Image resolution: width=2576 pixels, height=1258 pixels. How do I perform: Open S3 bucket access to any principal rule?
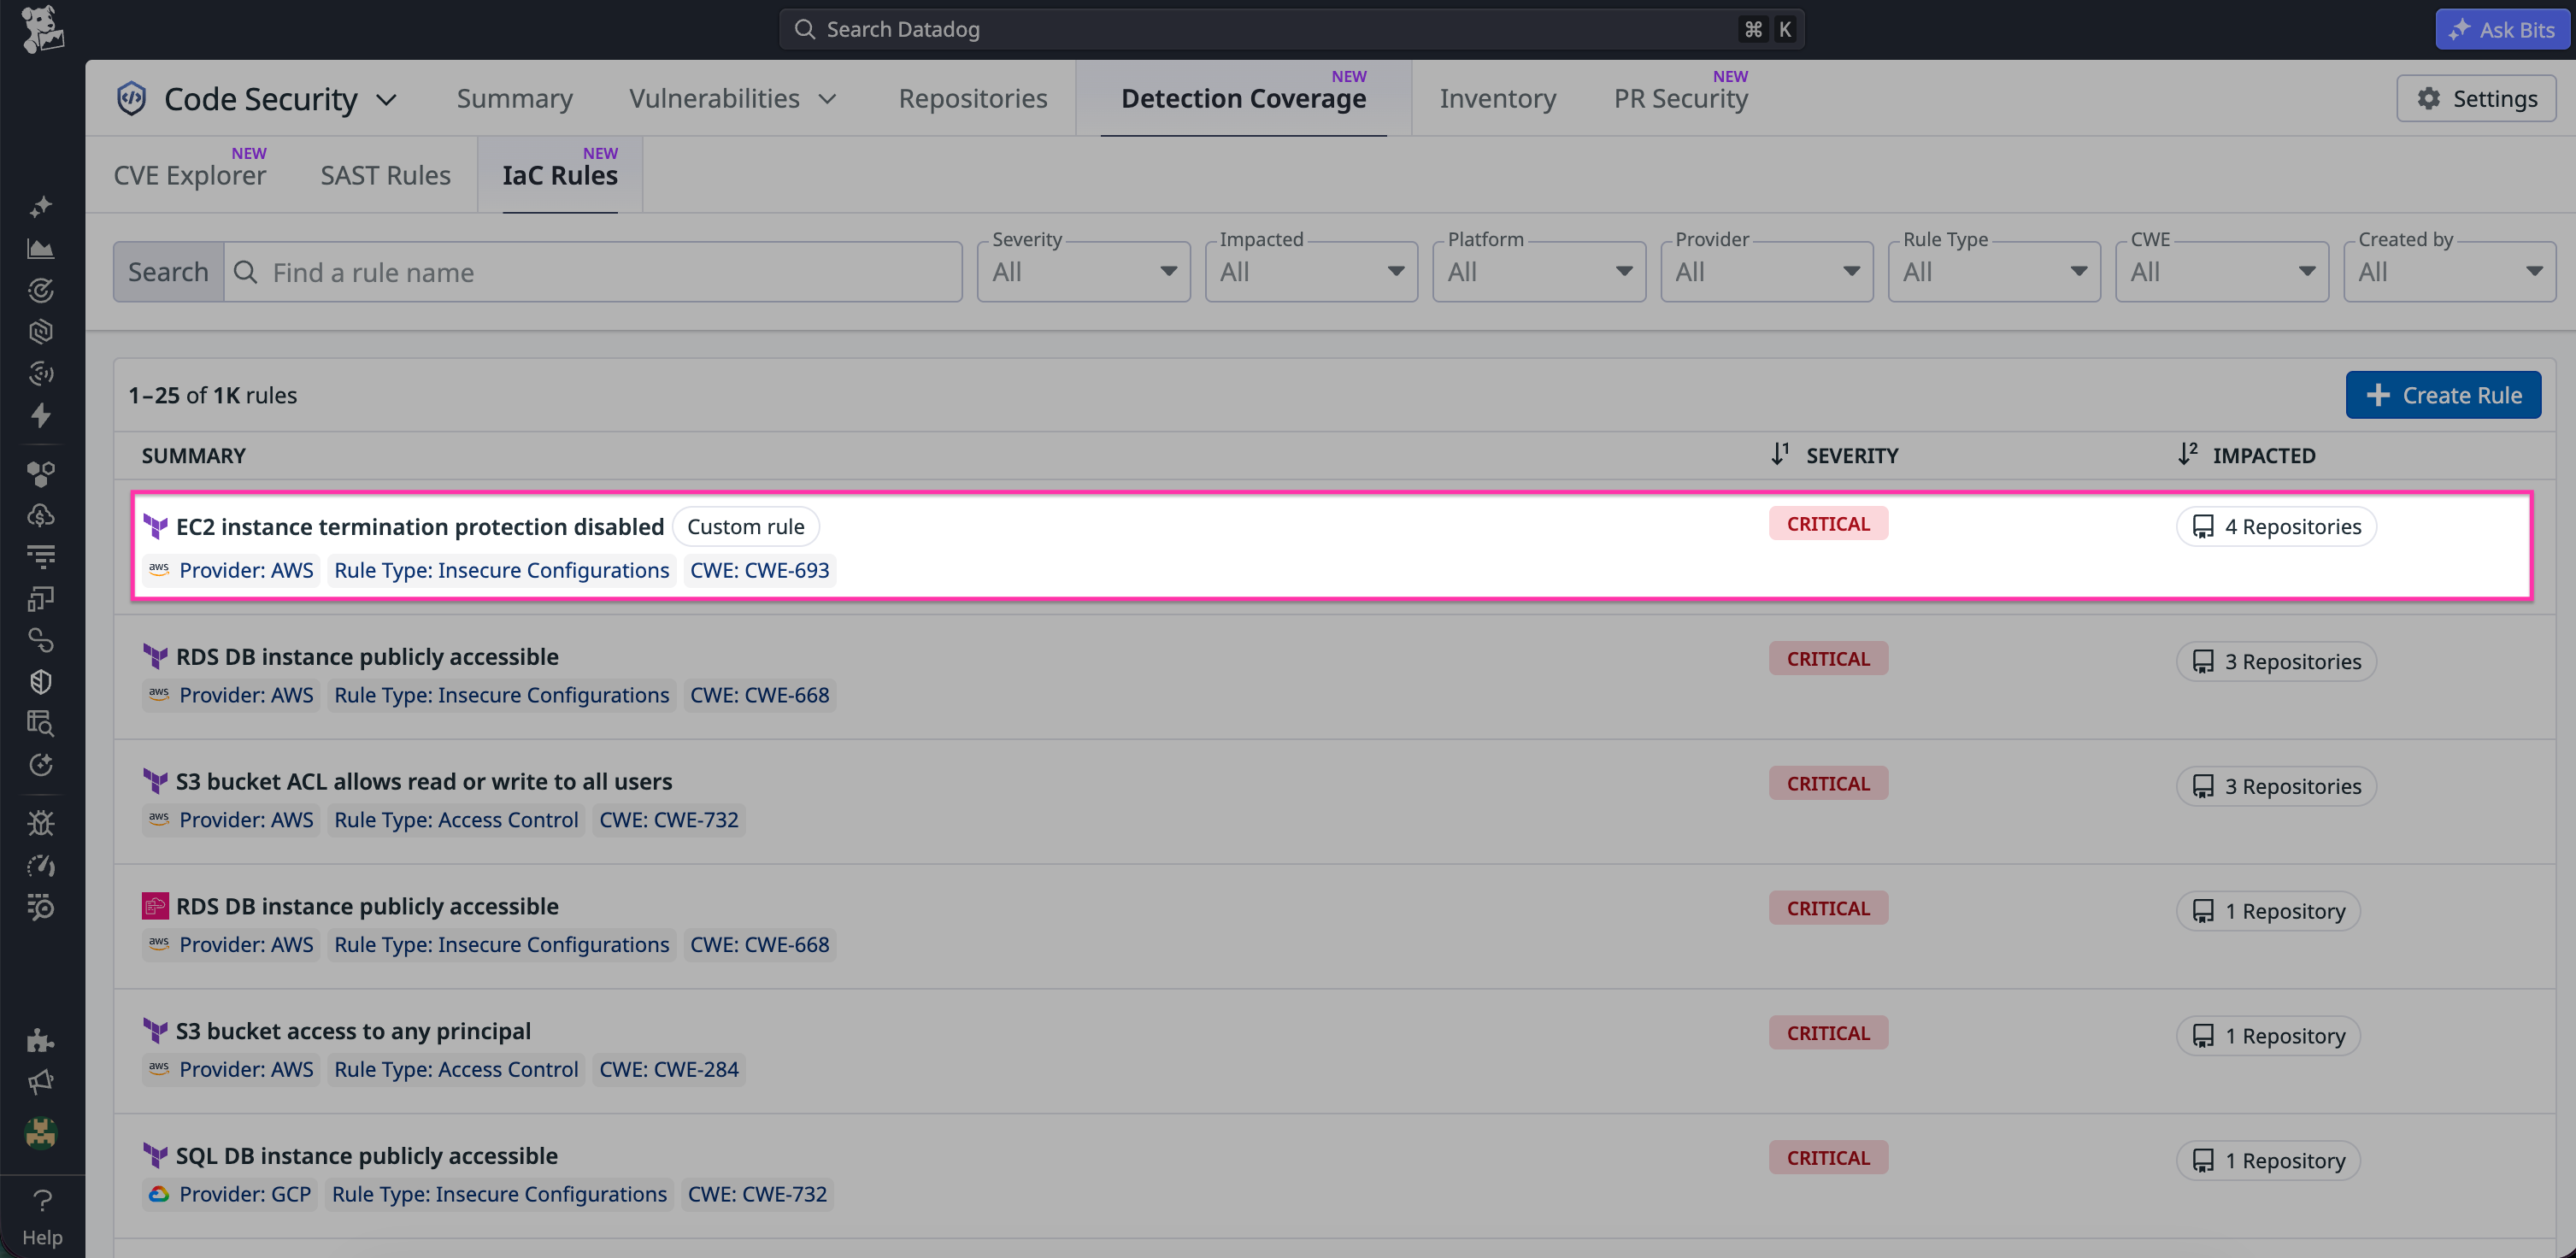353,1030
